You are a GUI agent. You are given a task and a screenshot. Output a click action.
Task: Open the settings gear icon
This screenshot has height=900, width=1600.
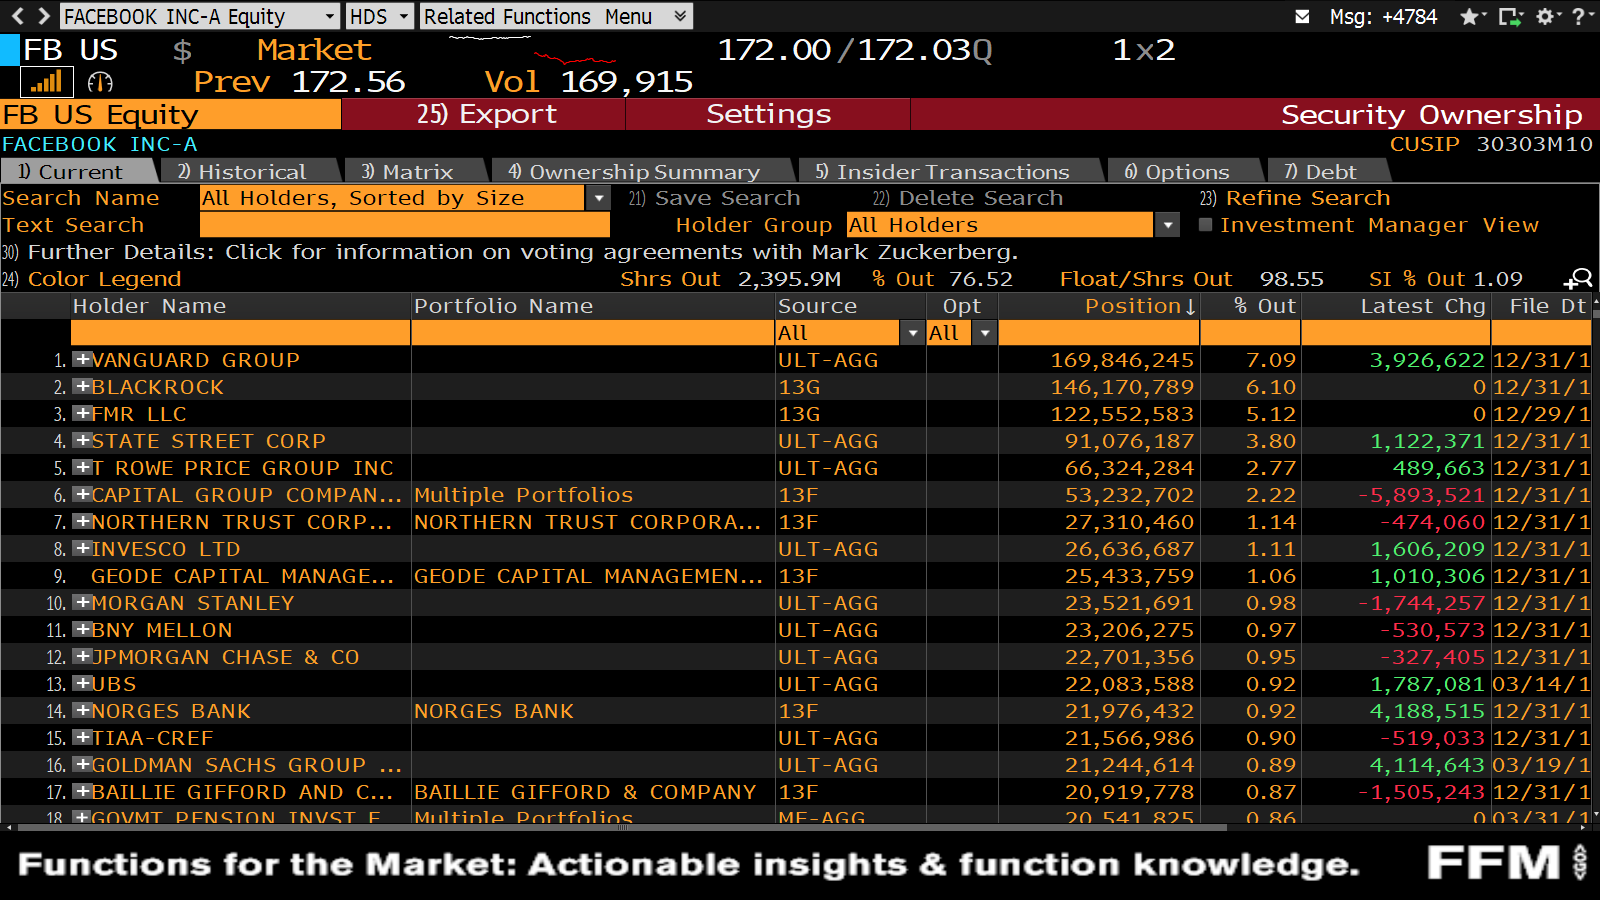tap(1545, 16)
